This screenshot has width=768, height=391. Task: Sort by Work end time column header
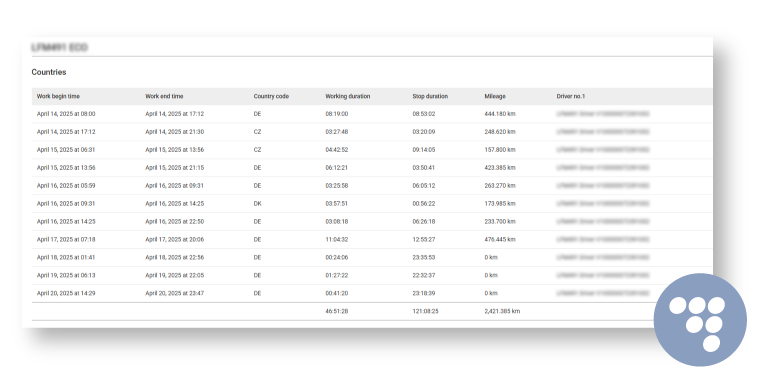point(164,97)
